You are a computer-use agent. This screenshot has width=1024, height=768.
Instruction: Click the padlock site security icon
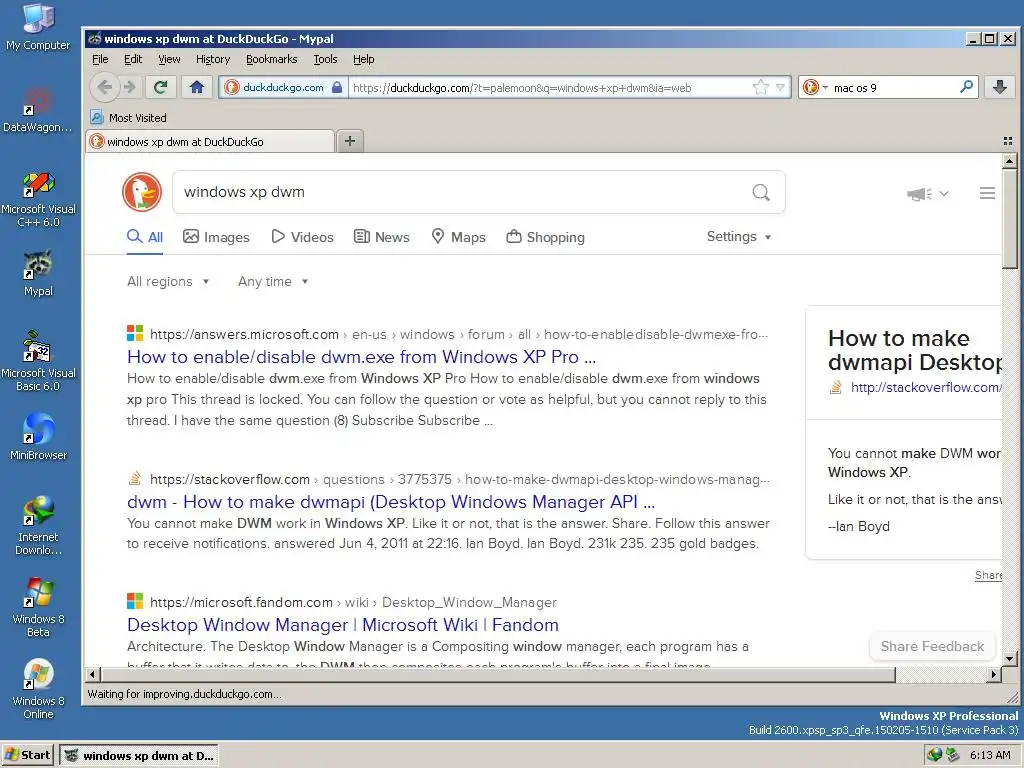point(337,87)
